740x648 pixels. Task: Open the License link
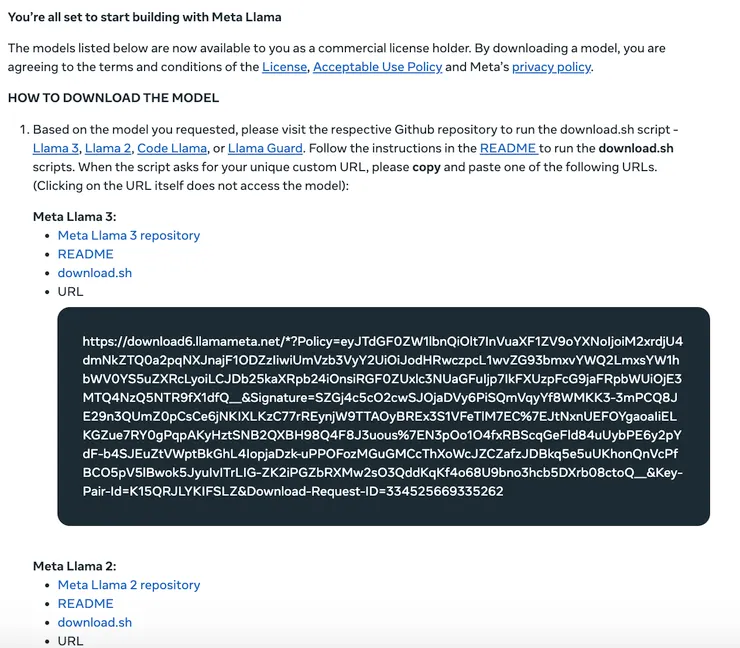284,67
